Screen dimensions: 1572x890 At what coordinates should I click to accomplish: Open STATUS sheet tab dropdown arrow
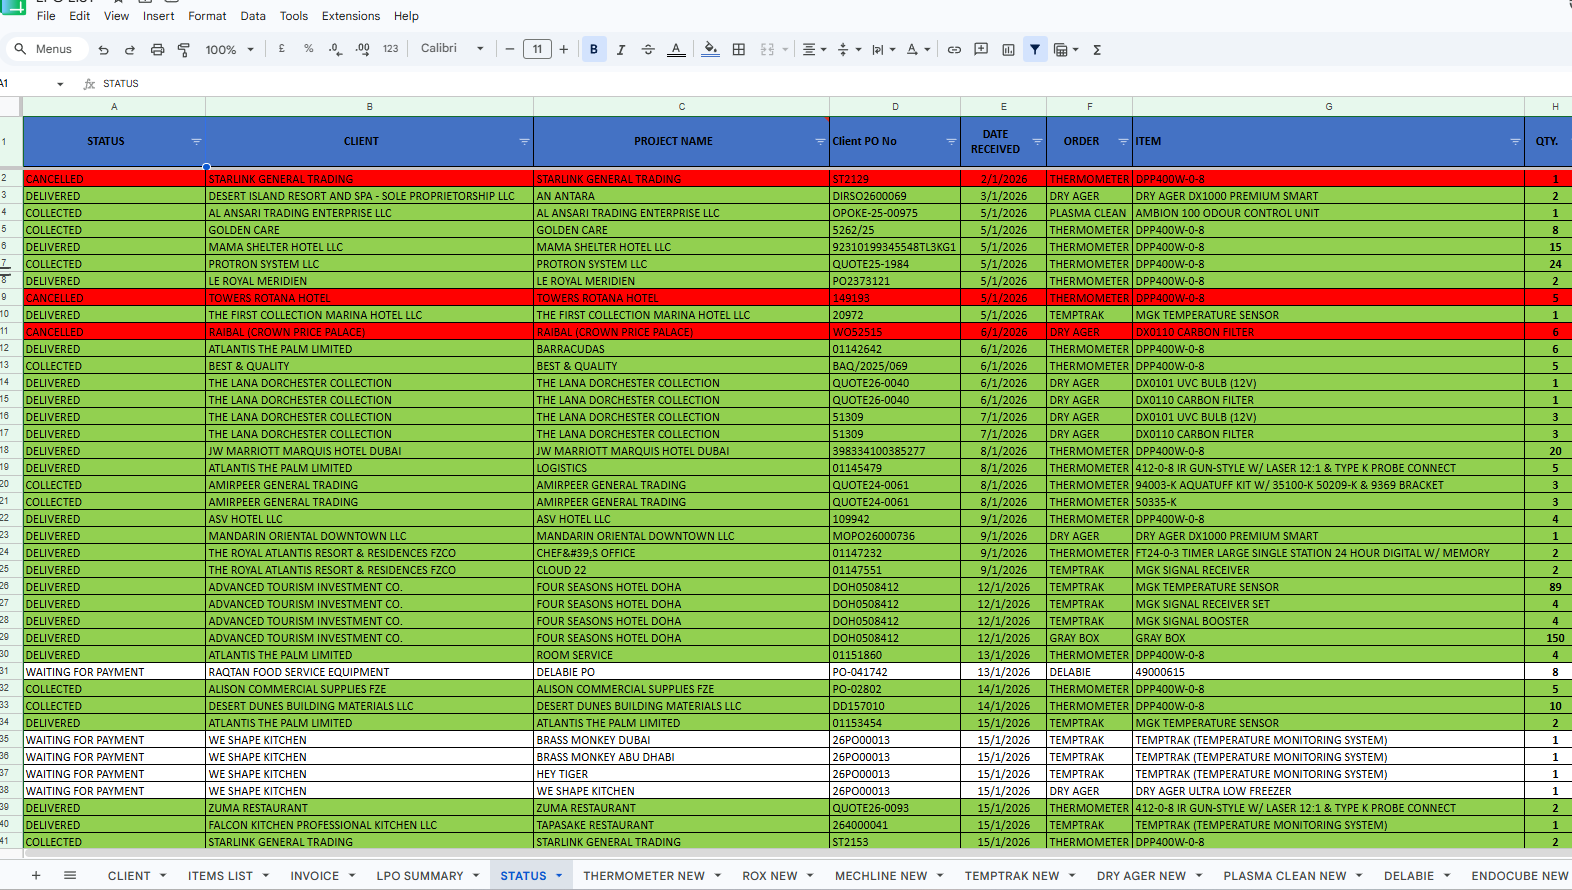(x=559, y=876)
